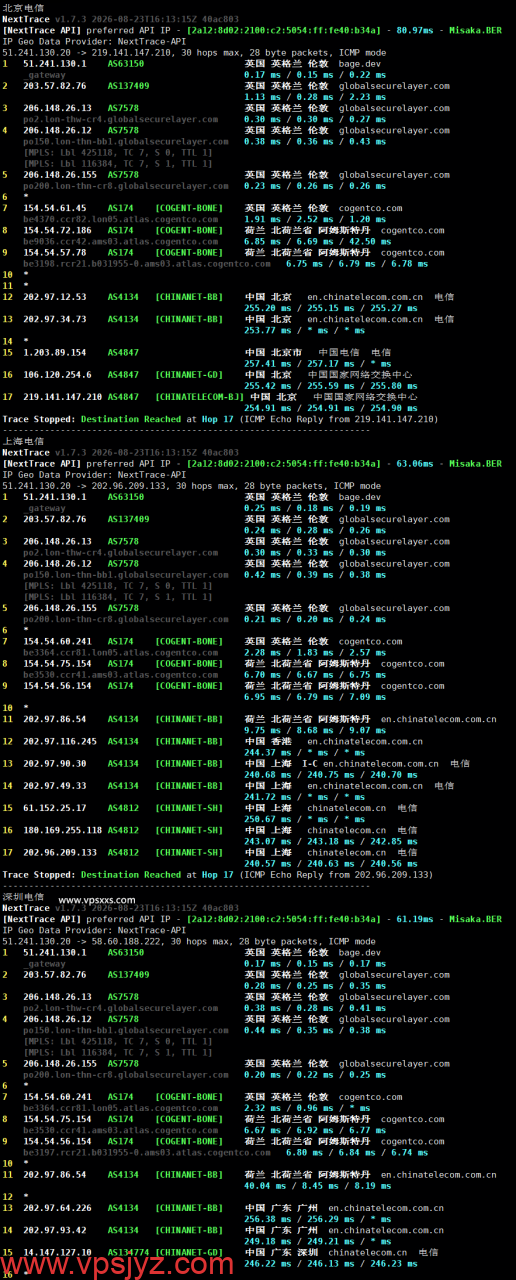Click latency 1.13 ms / 0.28 ms / 2.23 ms
This screenshot has width=516, height=1280.
315,97
